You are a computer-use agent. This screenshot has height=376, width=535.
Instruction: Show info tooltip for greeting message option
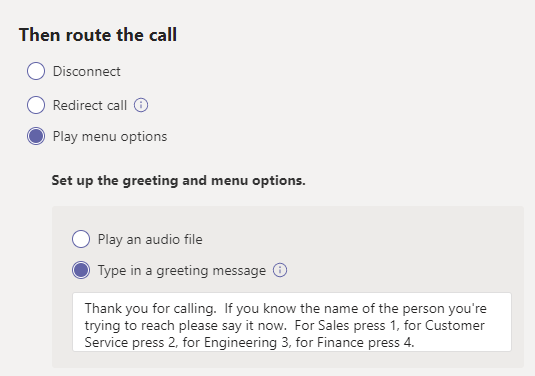pos(280,270)
